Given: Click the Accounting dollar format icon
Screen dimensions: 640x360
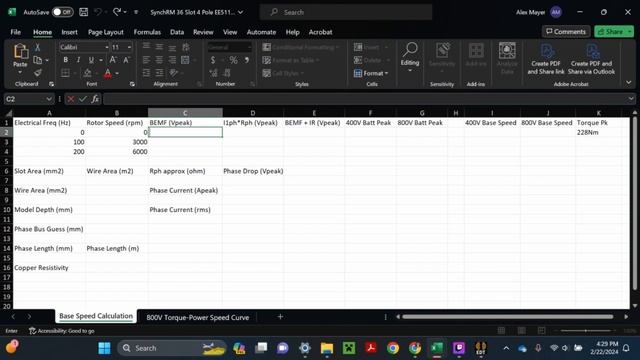Looking at the screenshot, I should pyautogui.click(x=213, y=60).
